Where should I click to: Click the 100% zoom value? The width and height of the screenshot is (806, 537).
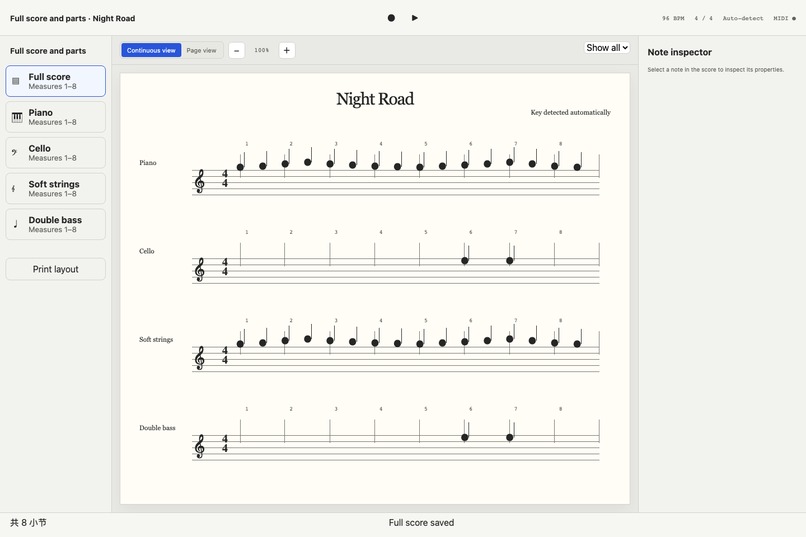pyautogui.click(x=262, y=50)
